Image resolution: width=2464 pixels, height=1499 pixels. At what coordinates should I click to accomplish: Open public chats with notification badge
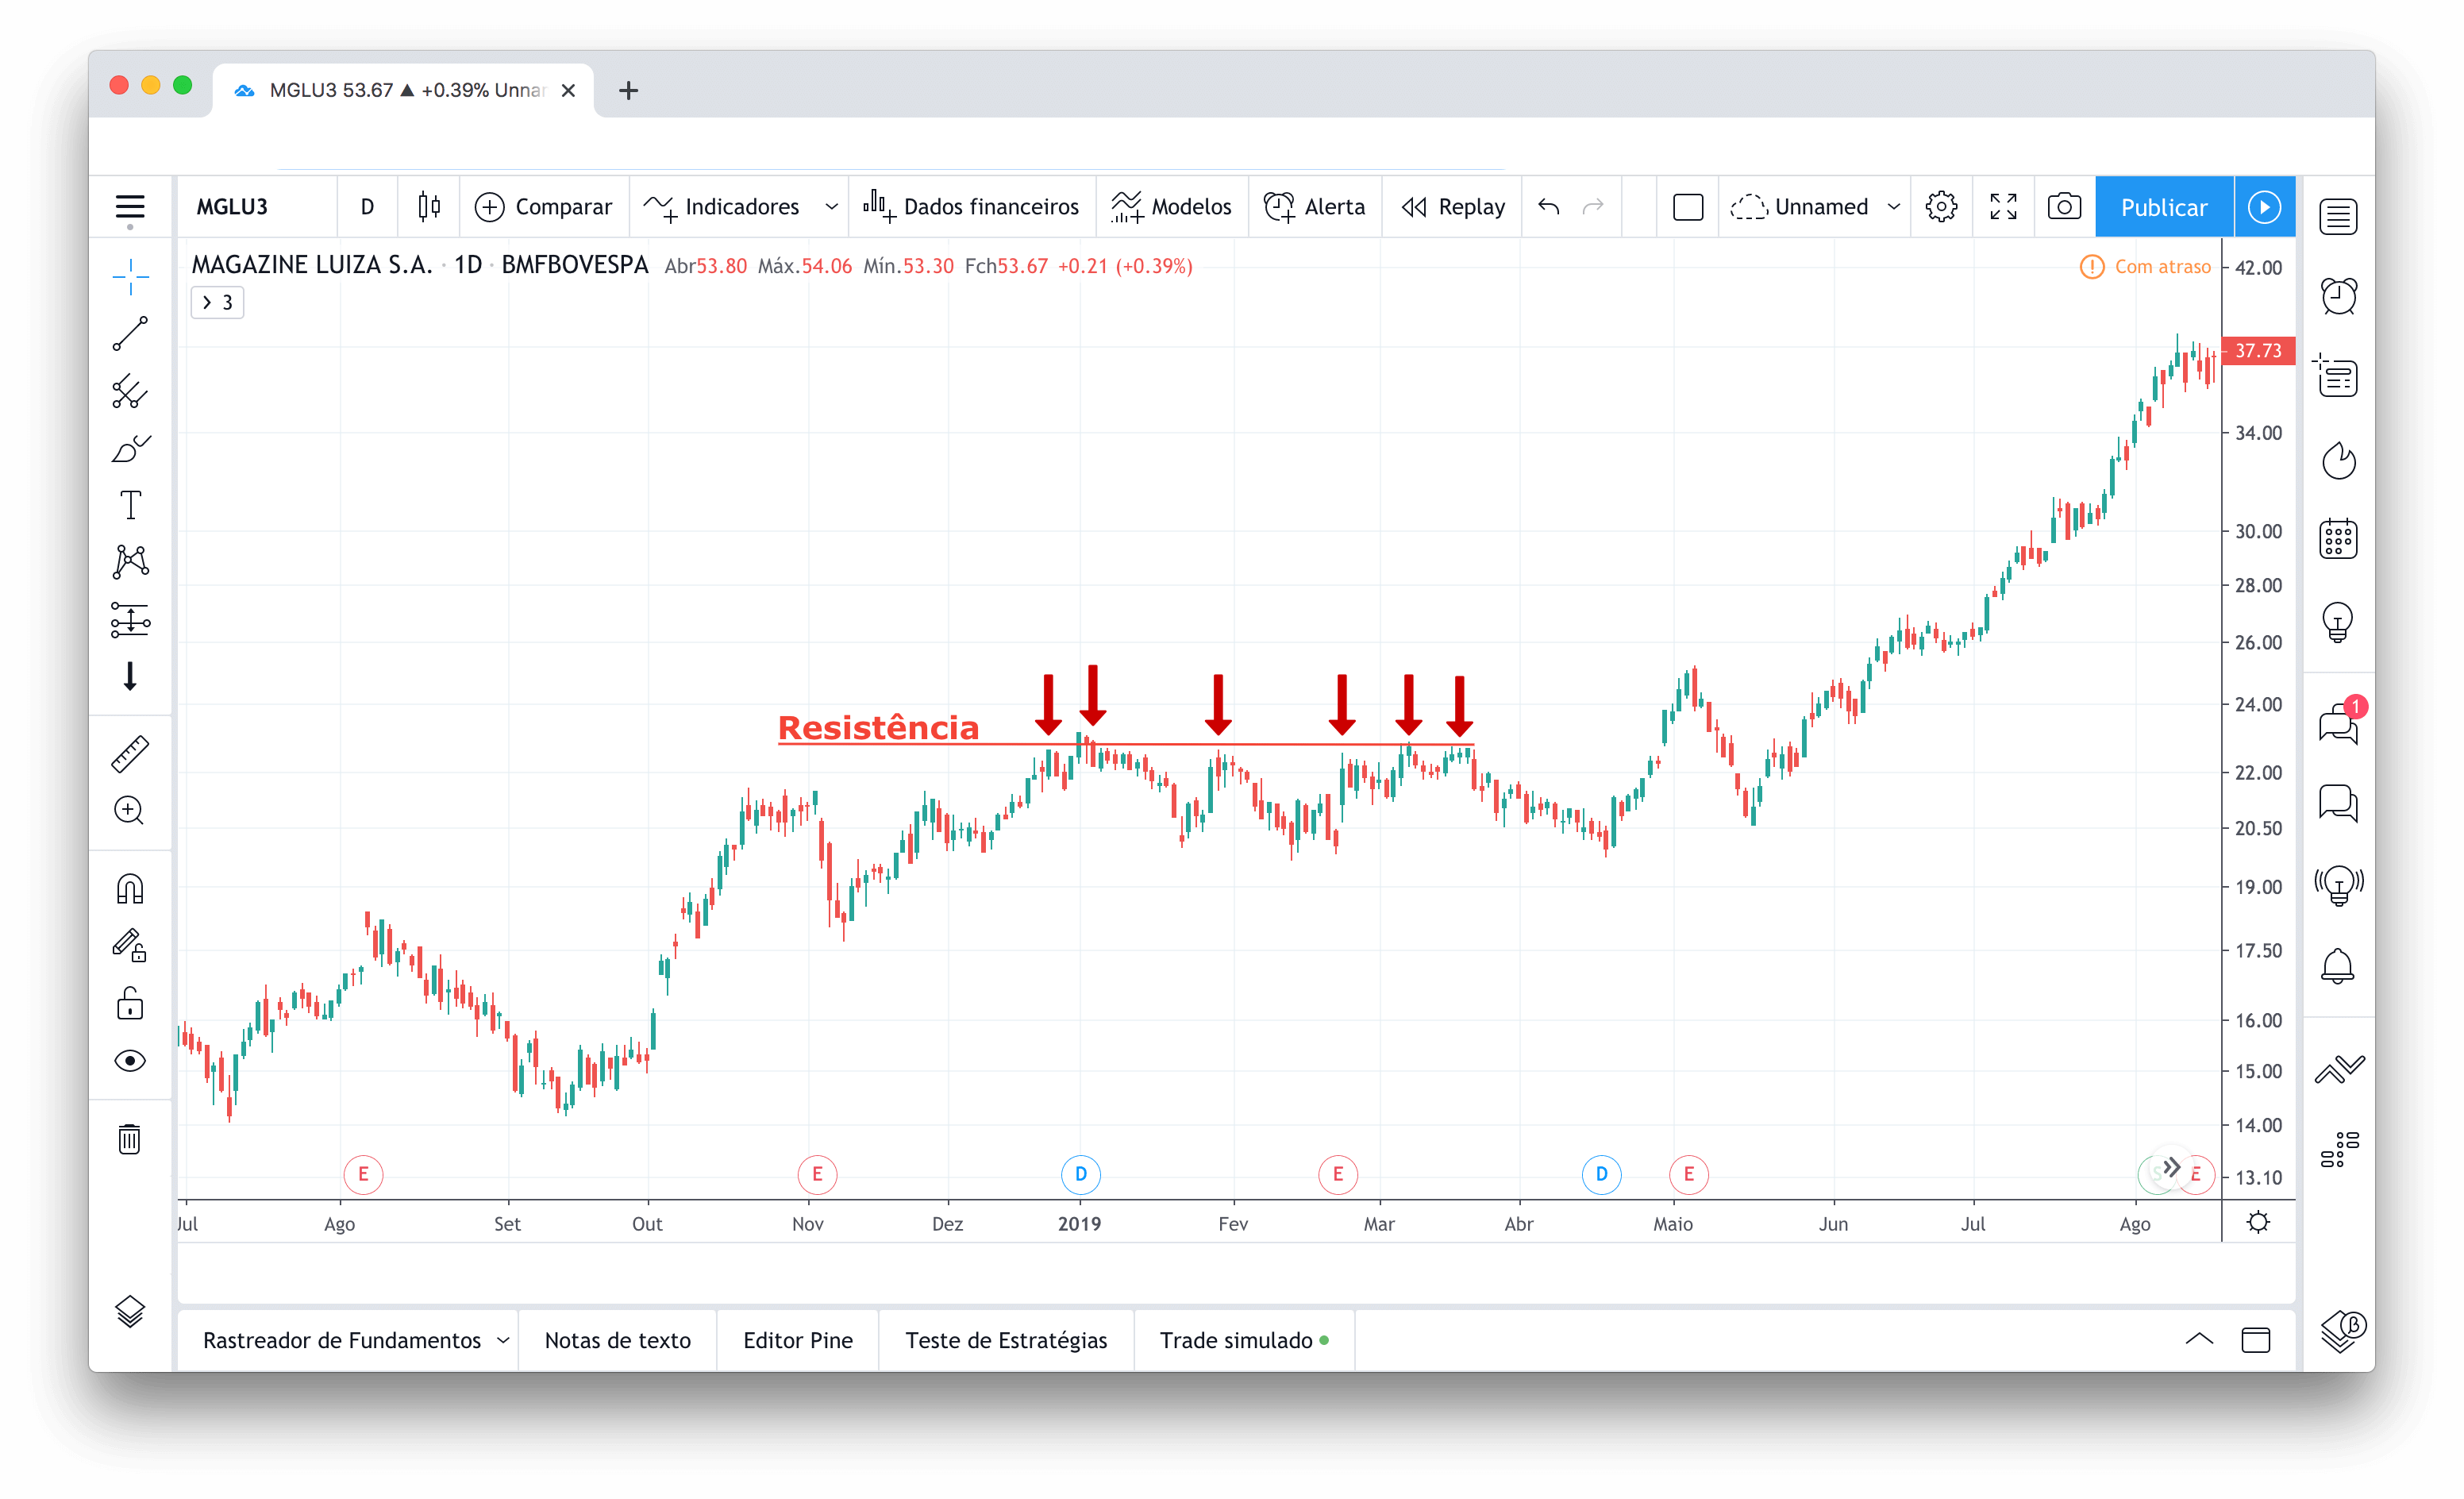pos(2338,723)
